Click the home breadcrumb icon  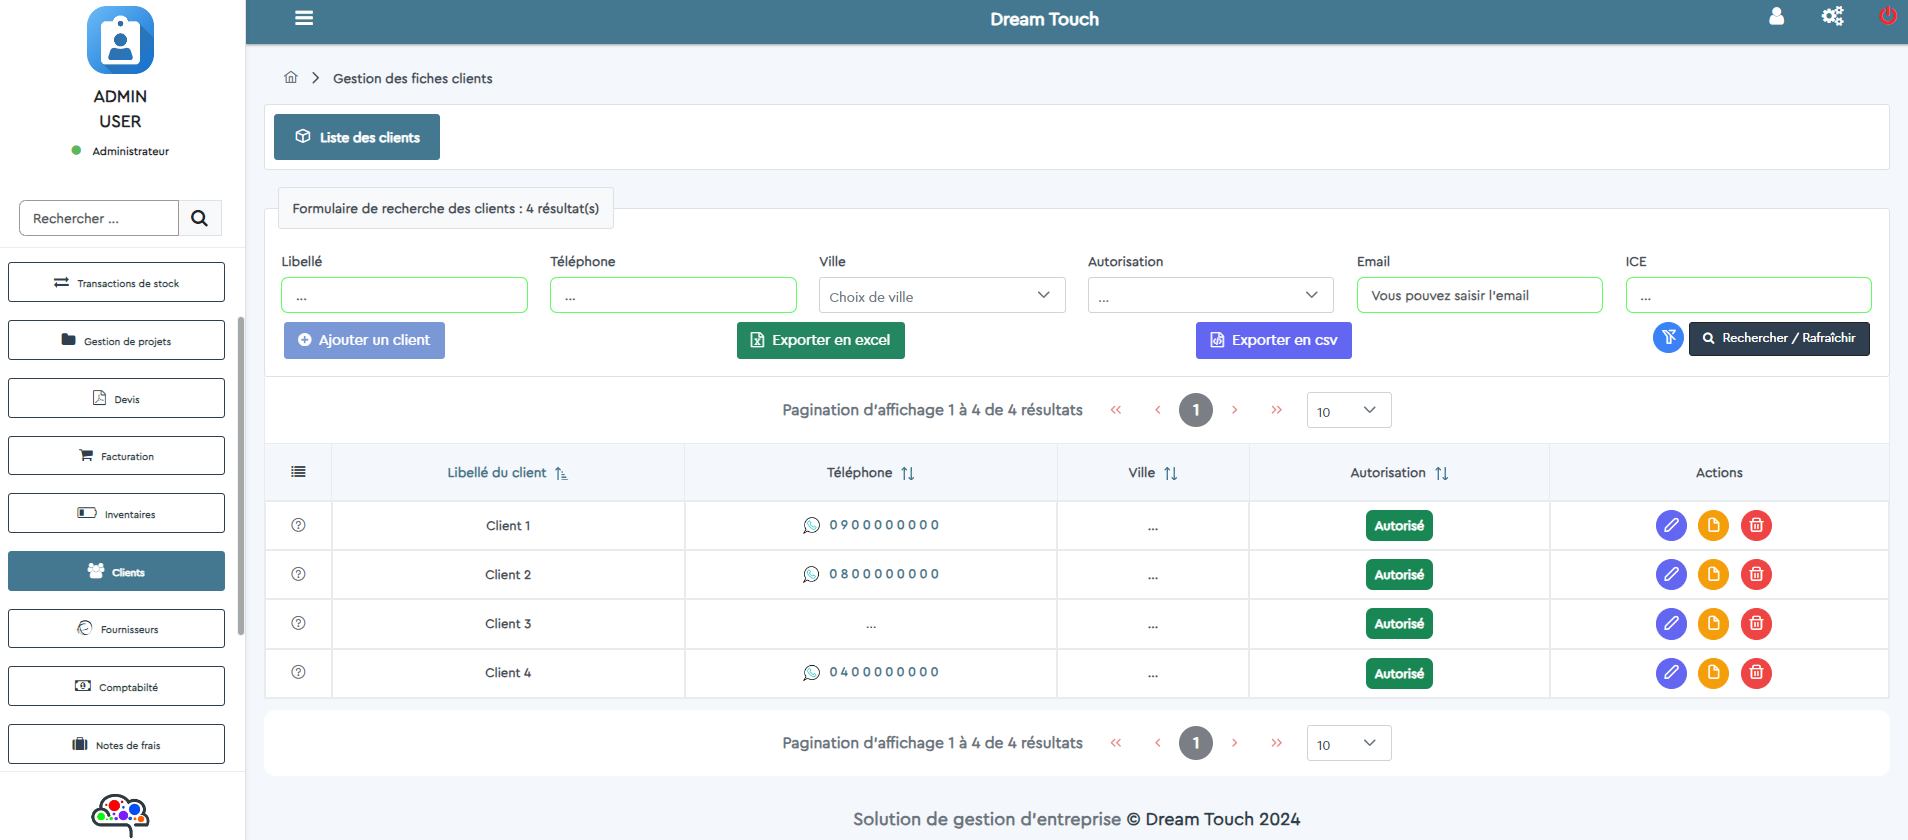coord(291,77)
